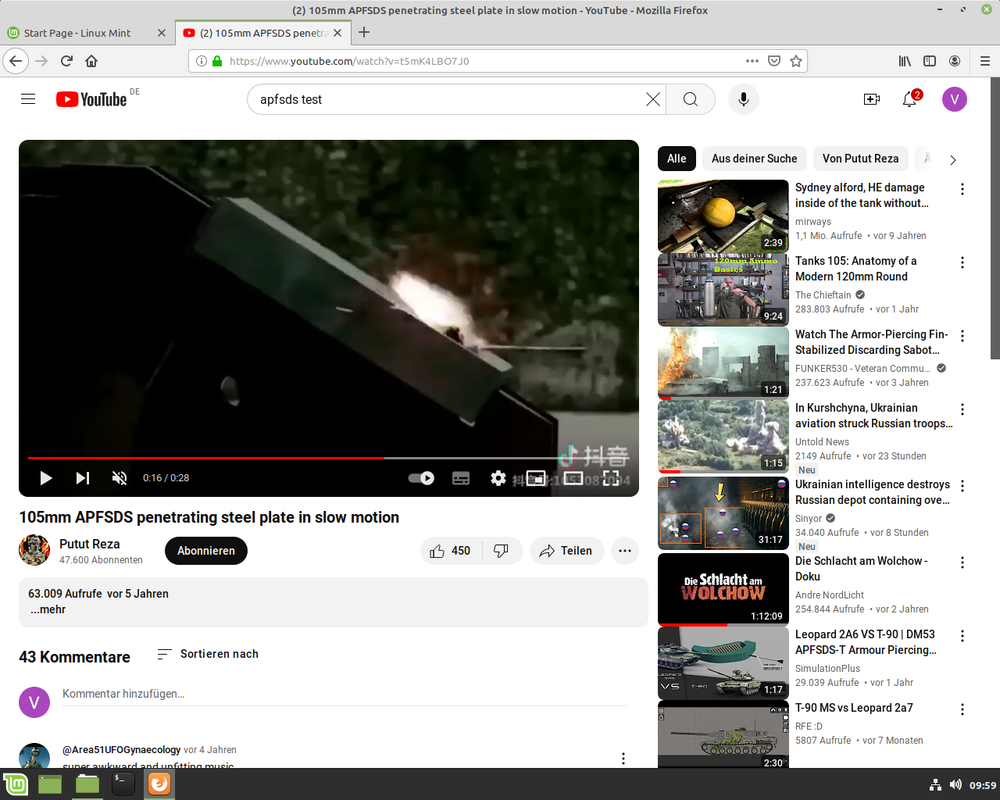Show more filter chips with the arrow

[x=953, y=159]
